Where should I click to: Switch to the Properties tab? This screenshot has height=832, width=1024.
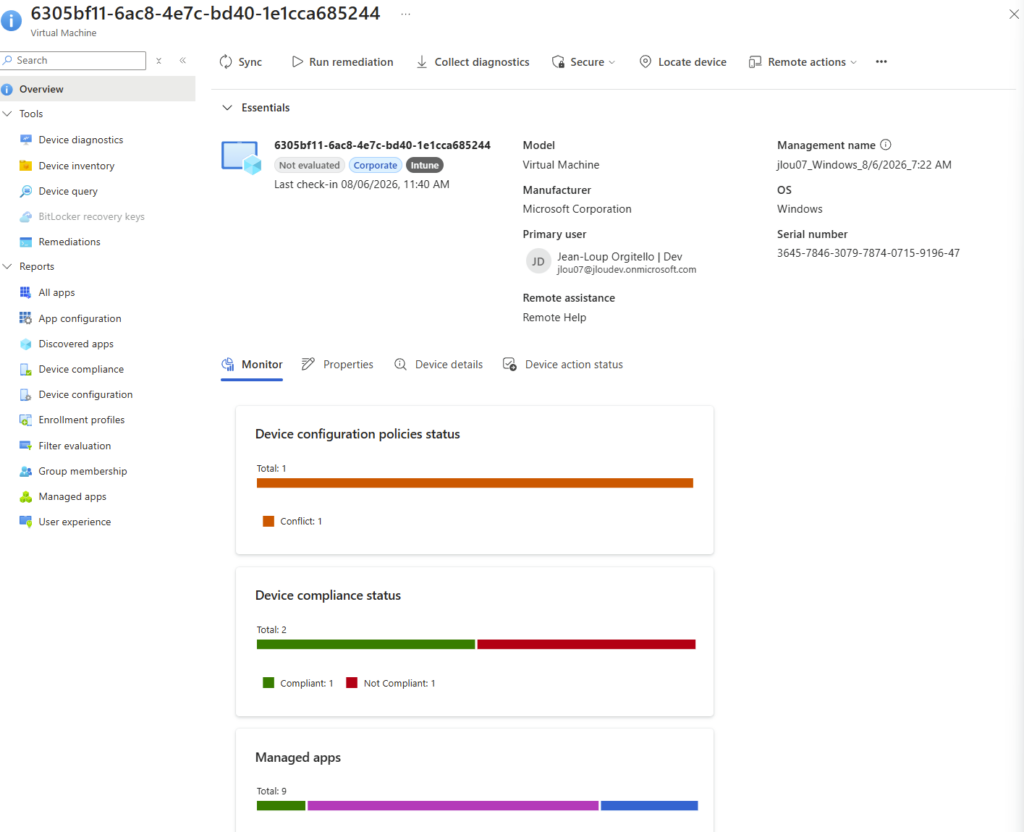click(x=338, y=364)
